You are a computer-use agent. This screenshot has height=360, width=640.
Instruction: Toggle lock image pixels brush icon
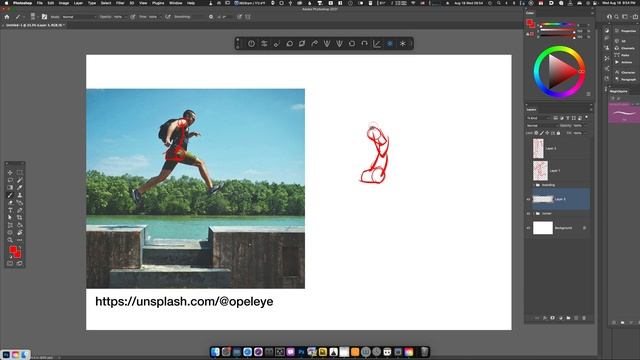click(542, 133)
